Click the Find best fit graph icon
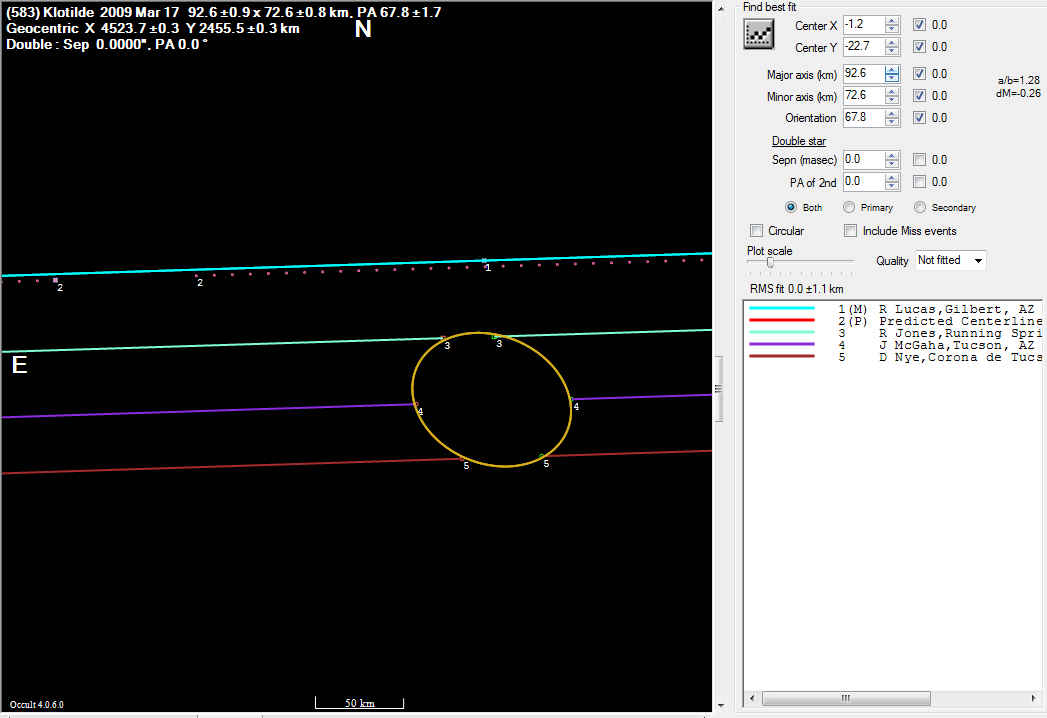This screenshot has height=718, width=1047. point(759,34)
